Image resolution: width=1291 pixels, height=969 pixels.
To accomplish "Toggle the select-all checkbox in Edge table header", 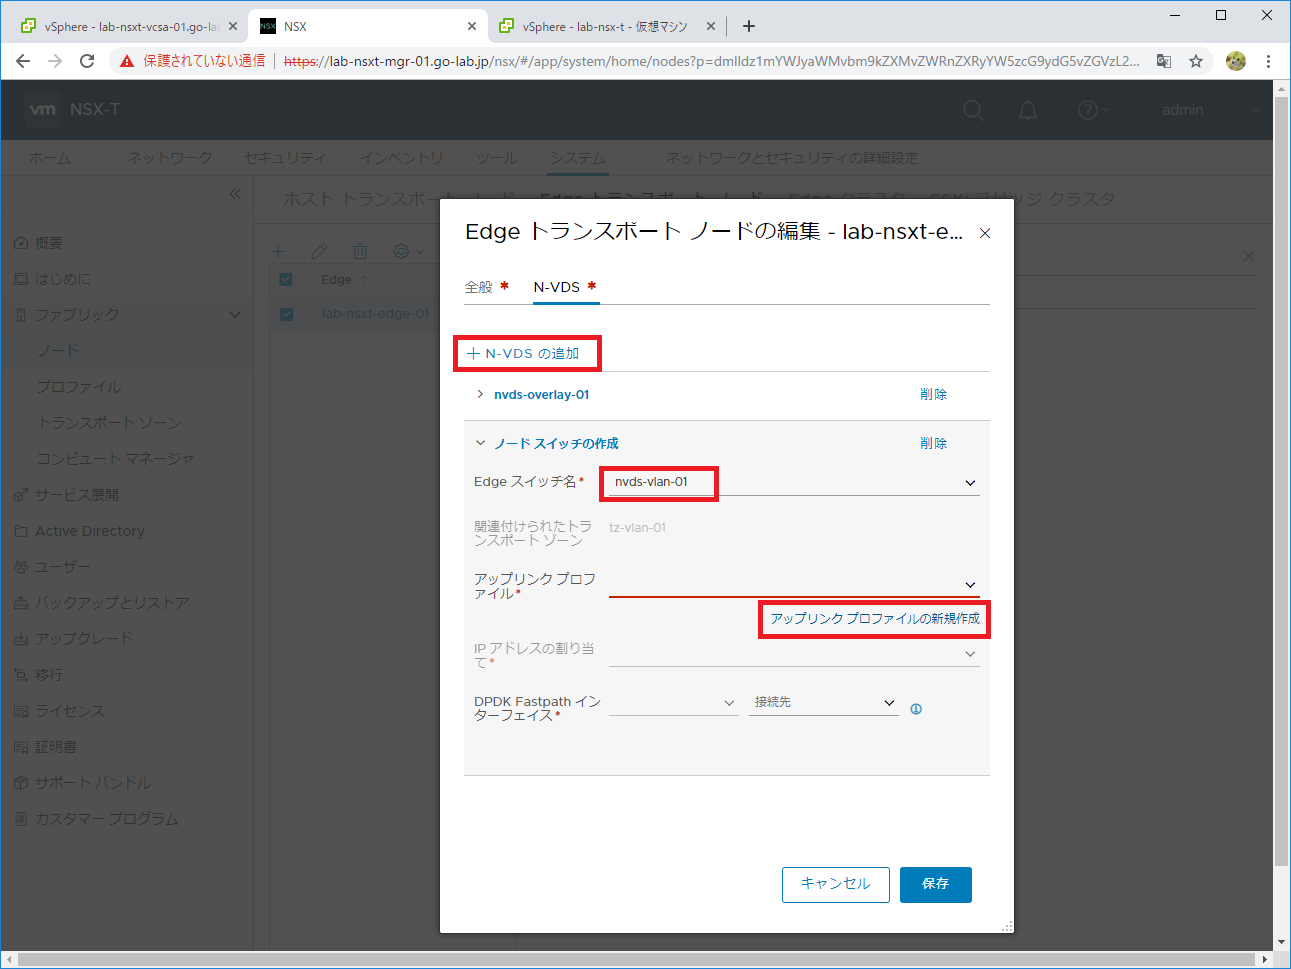I will click(286, 280).
